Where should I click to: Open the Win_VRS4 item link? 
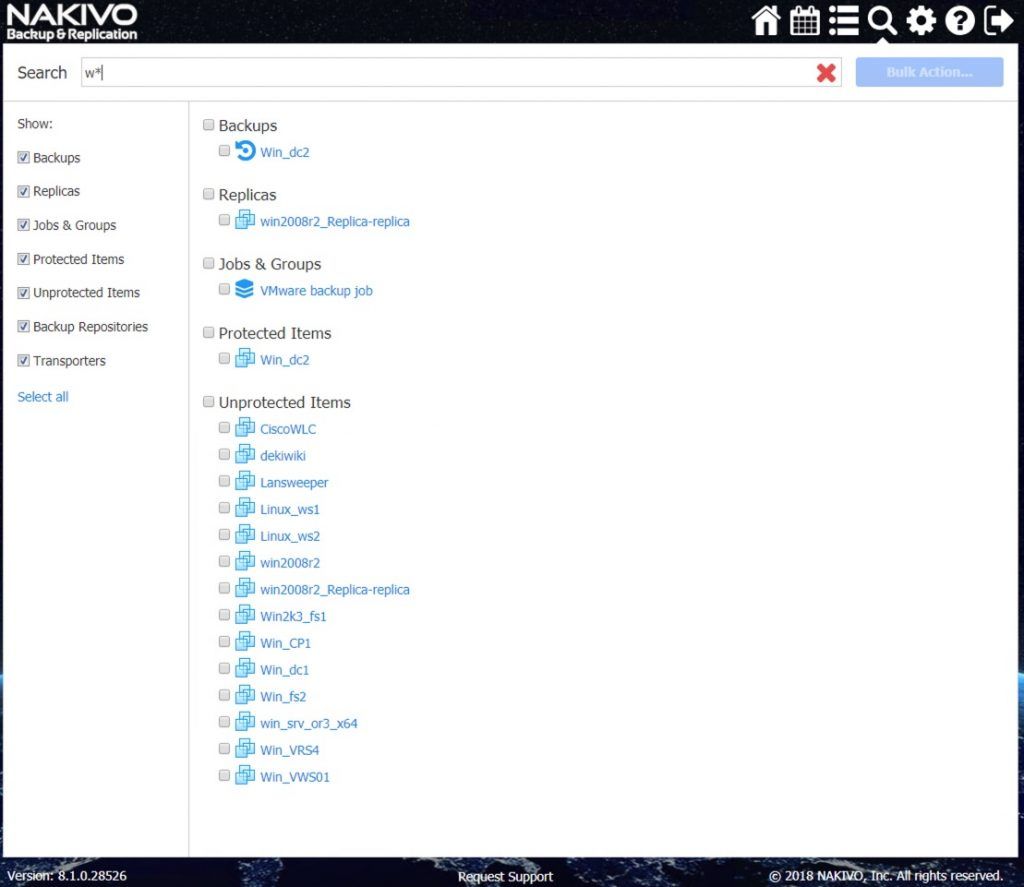tap(289, 750)
